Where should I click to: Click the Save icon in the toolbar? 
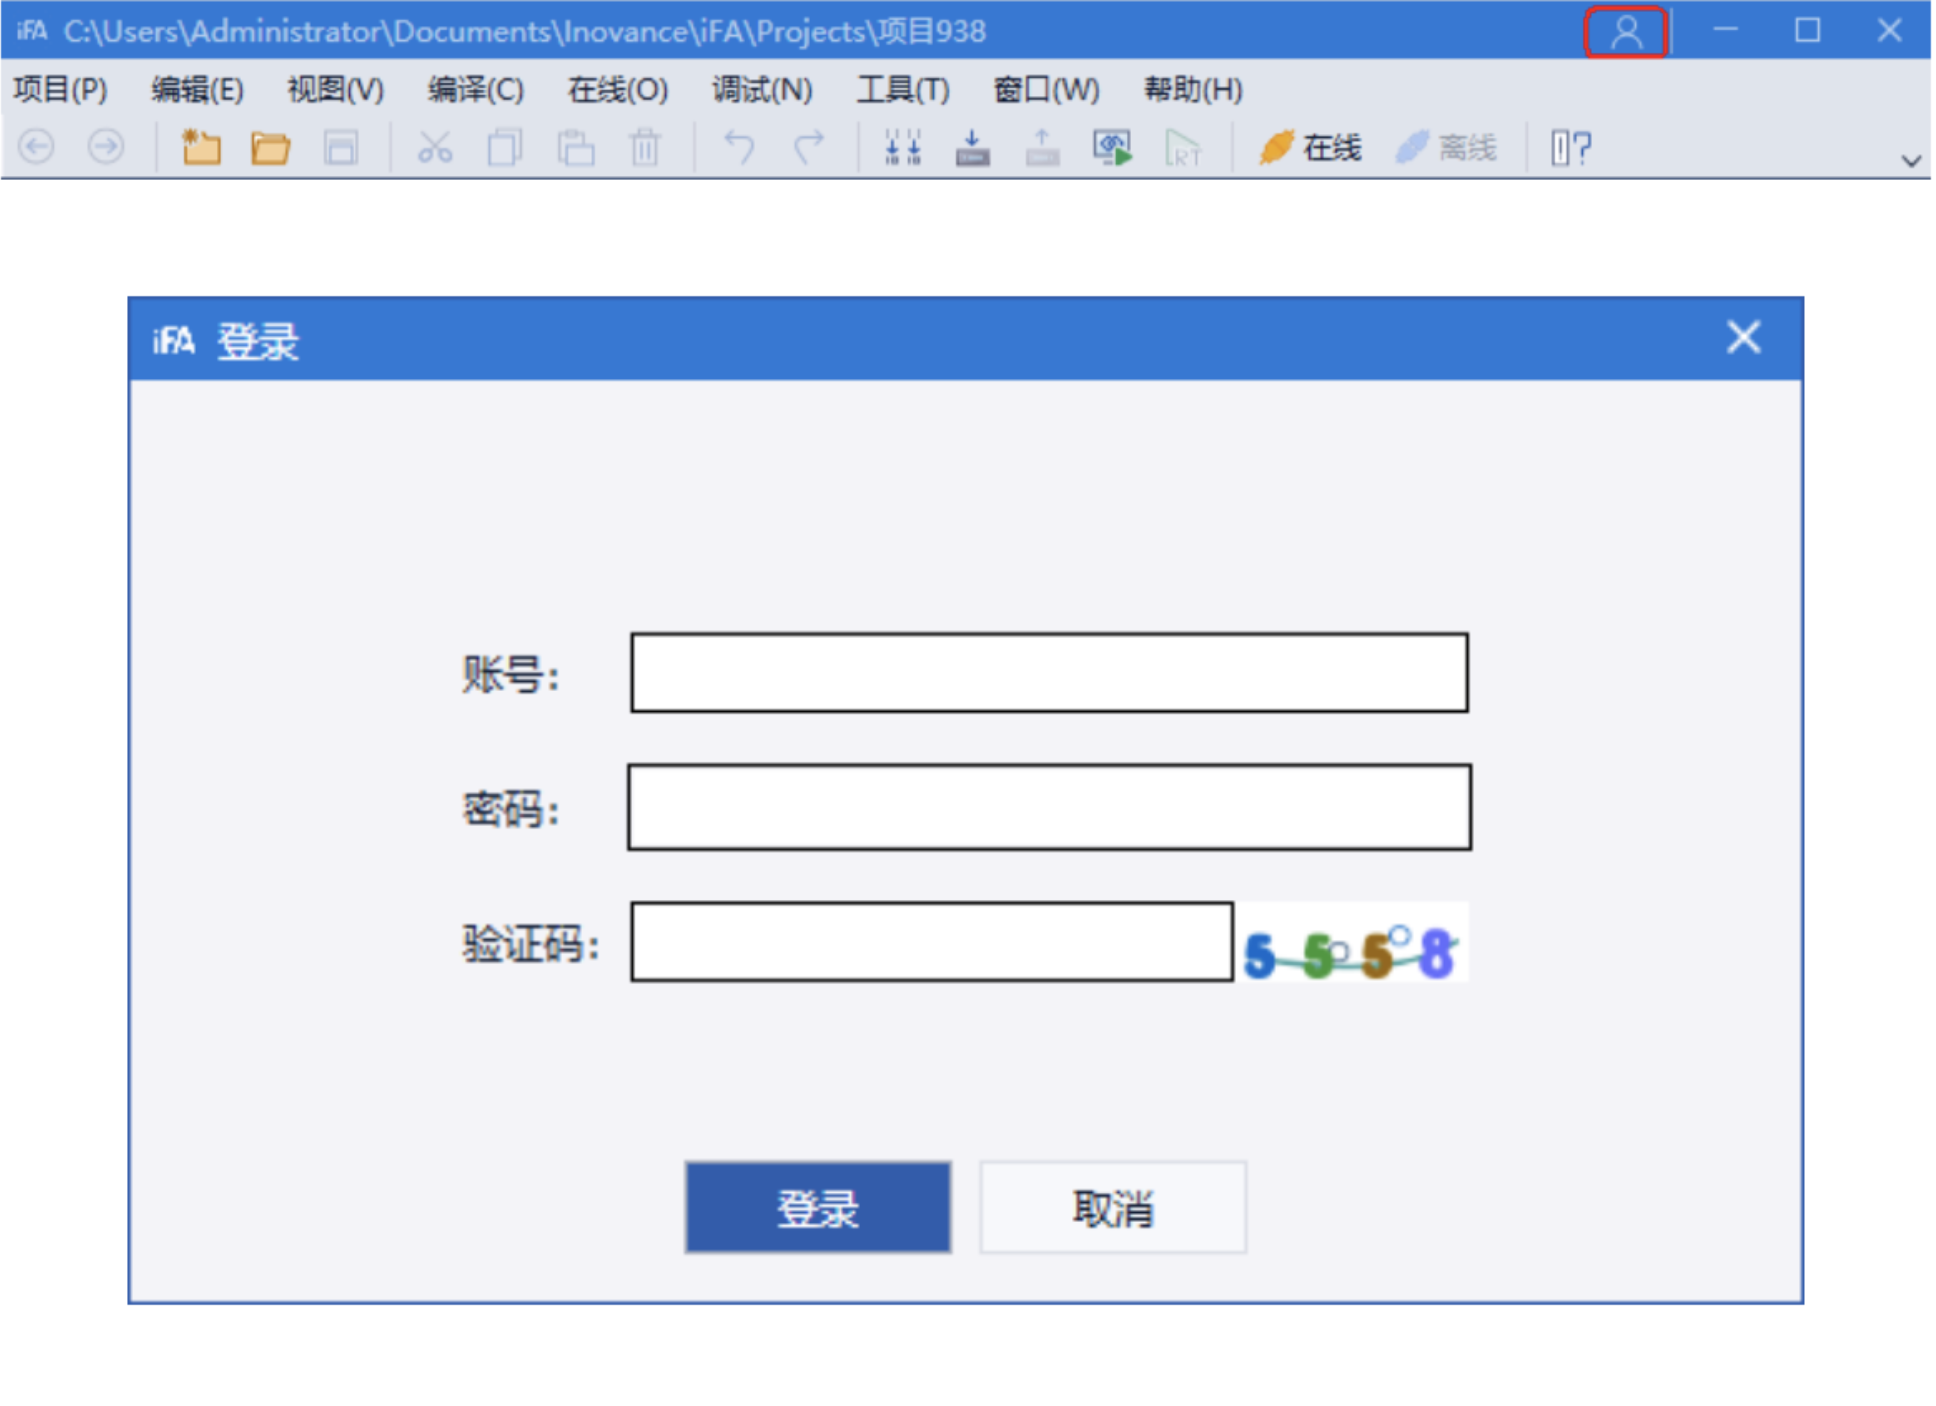tap(339, 147)
